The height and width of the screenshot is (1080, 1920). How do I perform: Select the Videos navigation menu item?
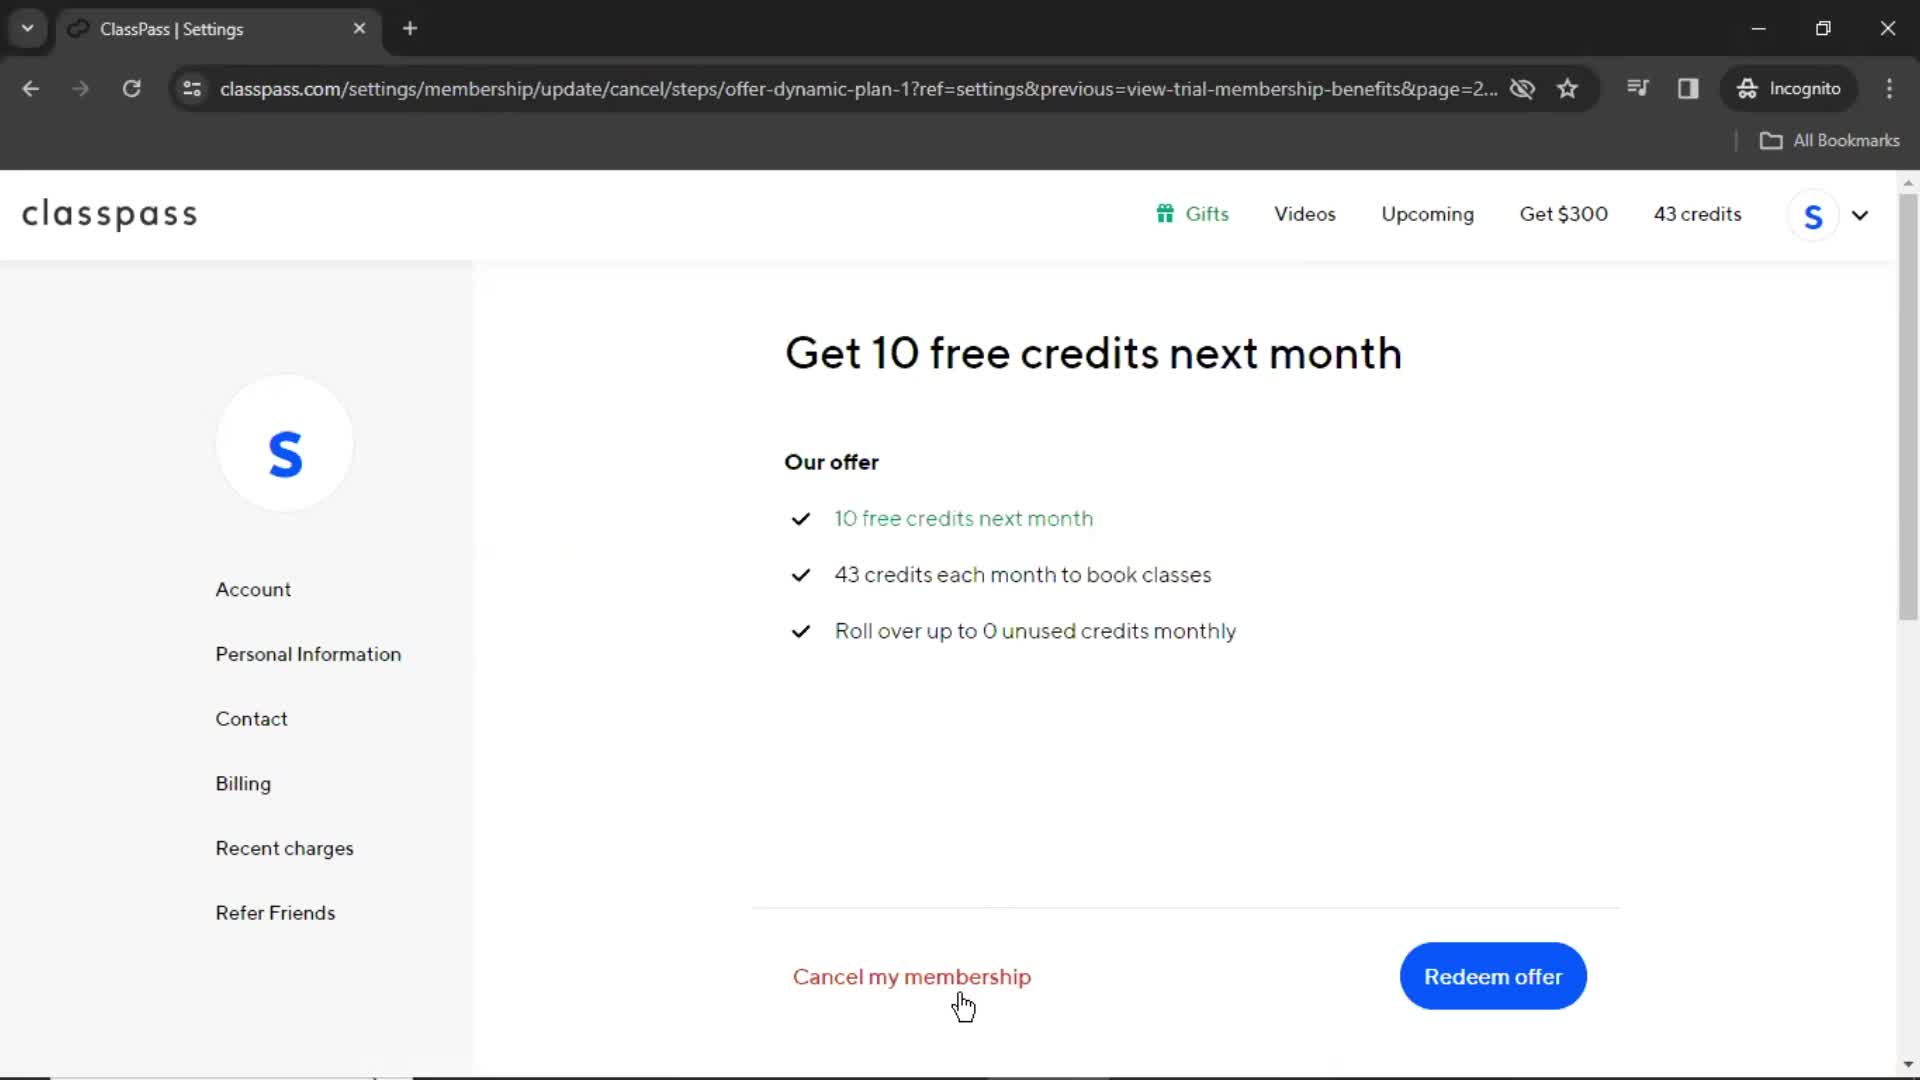[x=1304, y=214]
